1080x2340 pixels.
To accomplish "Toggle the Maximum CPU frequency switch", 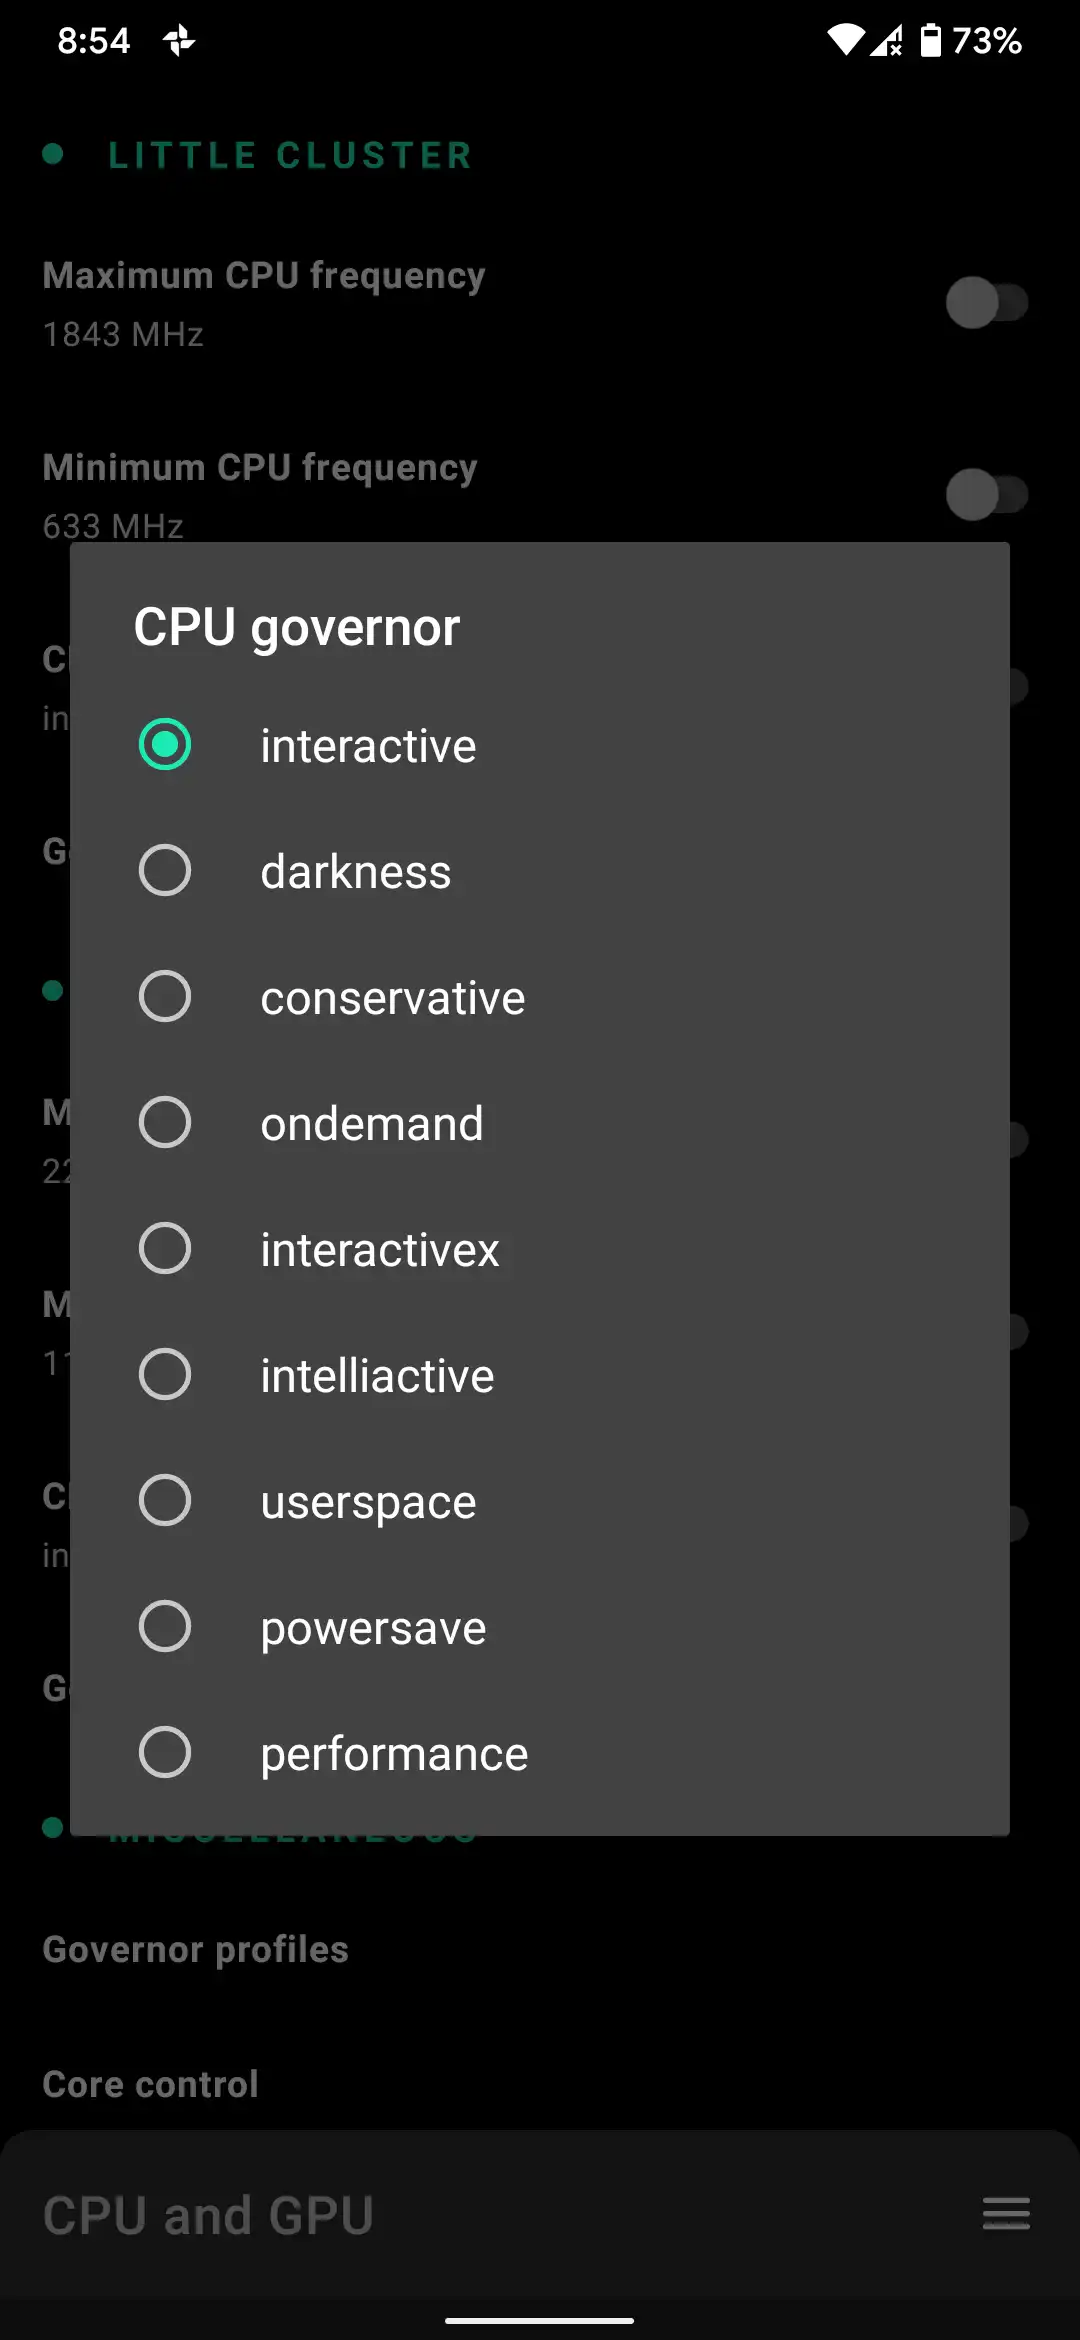I will click(x=986, y=303).
